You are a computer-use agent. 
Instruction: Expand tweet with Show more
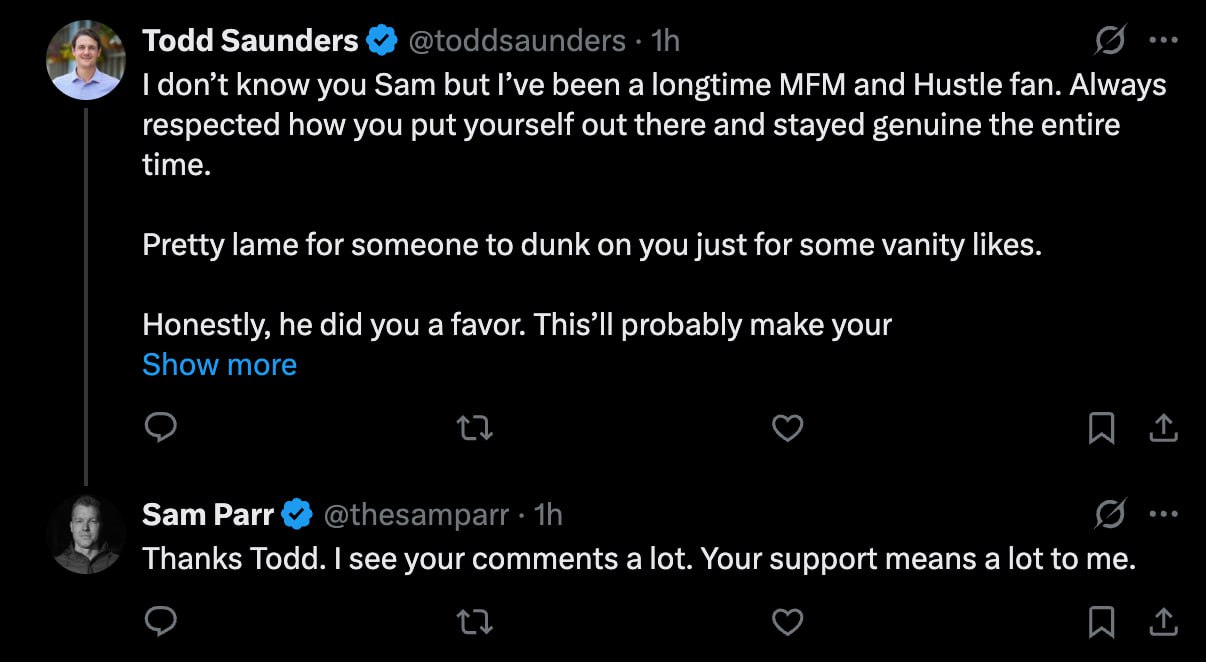click(x=219, y=365)
